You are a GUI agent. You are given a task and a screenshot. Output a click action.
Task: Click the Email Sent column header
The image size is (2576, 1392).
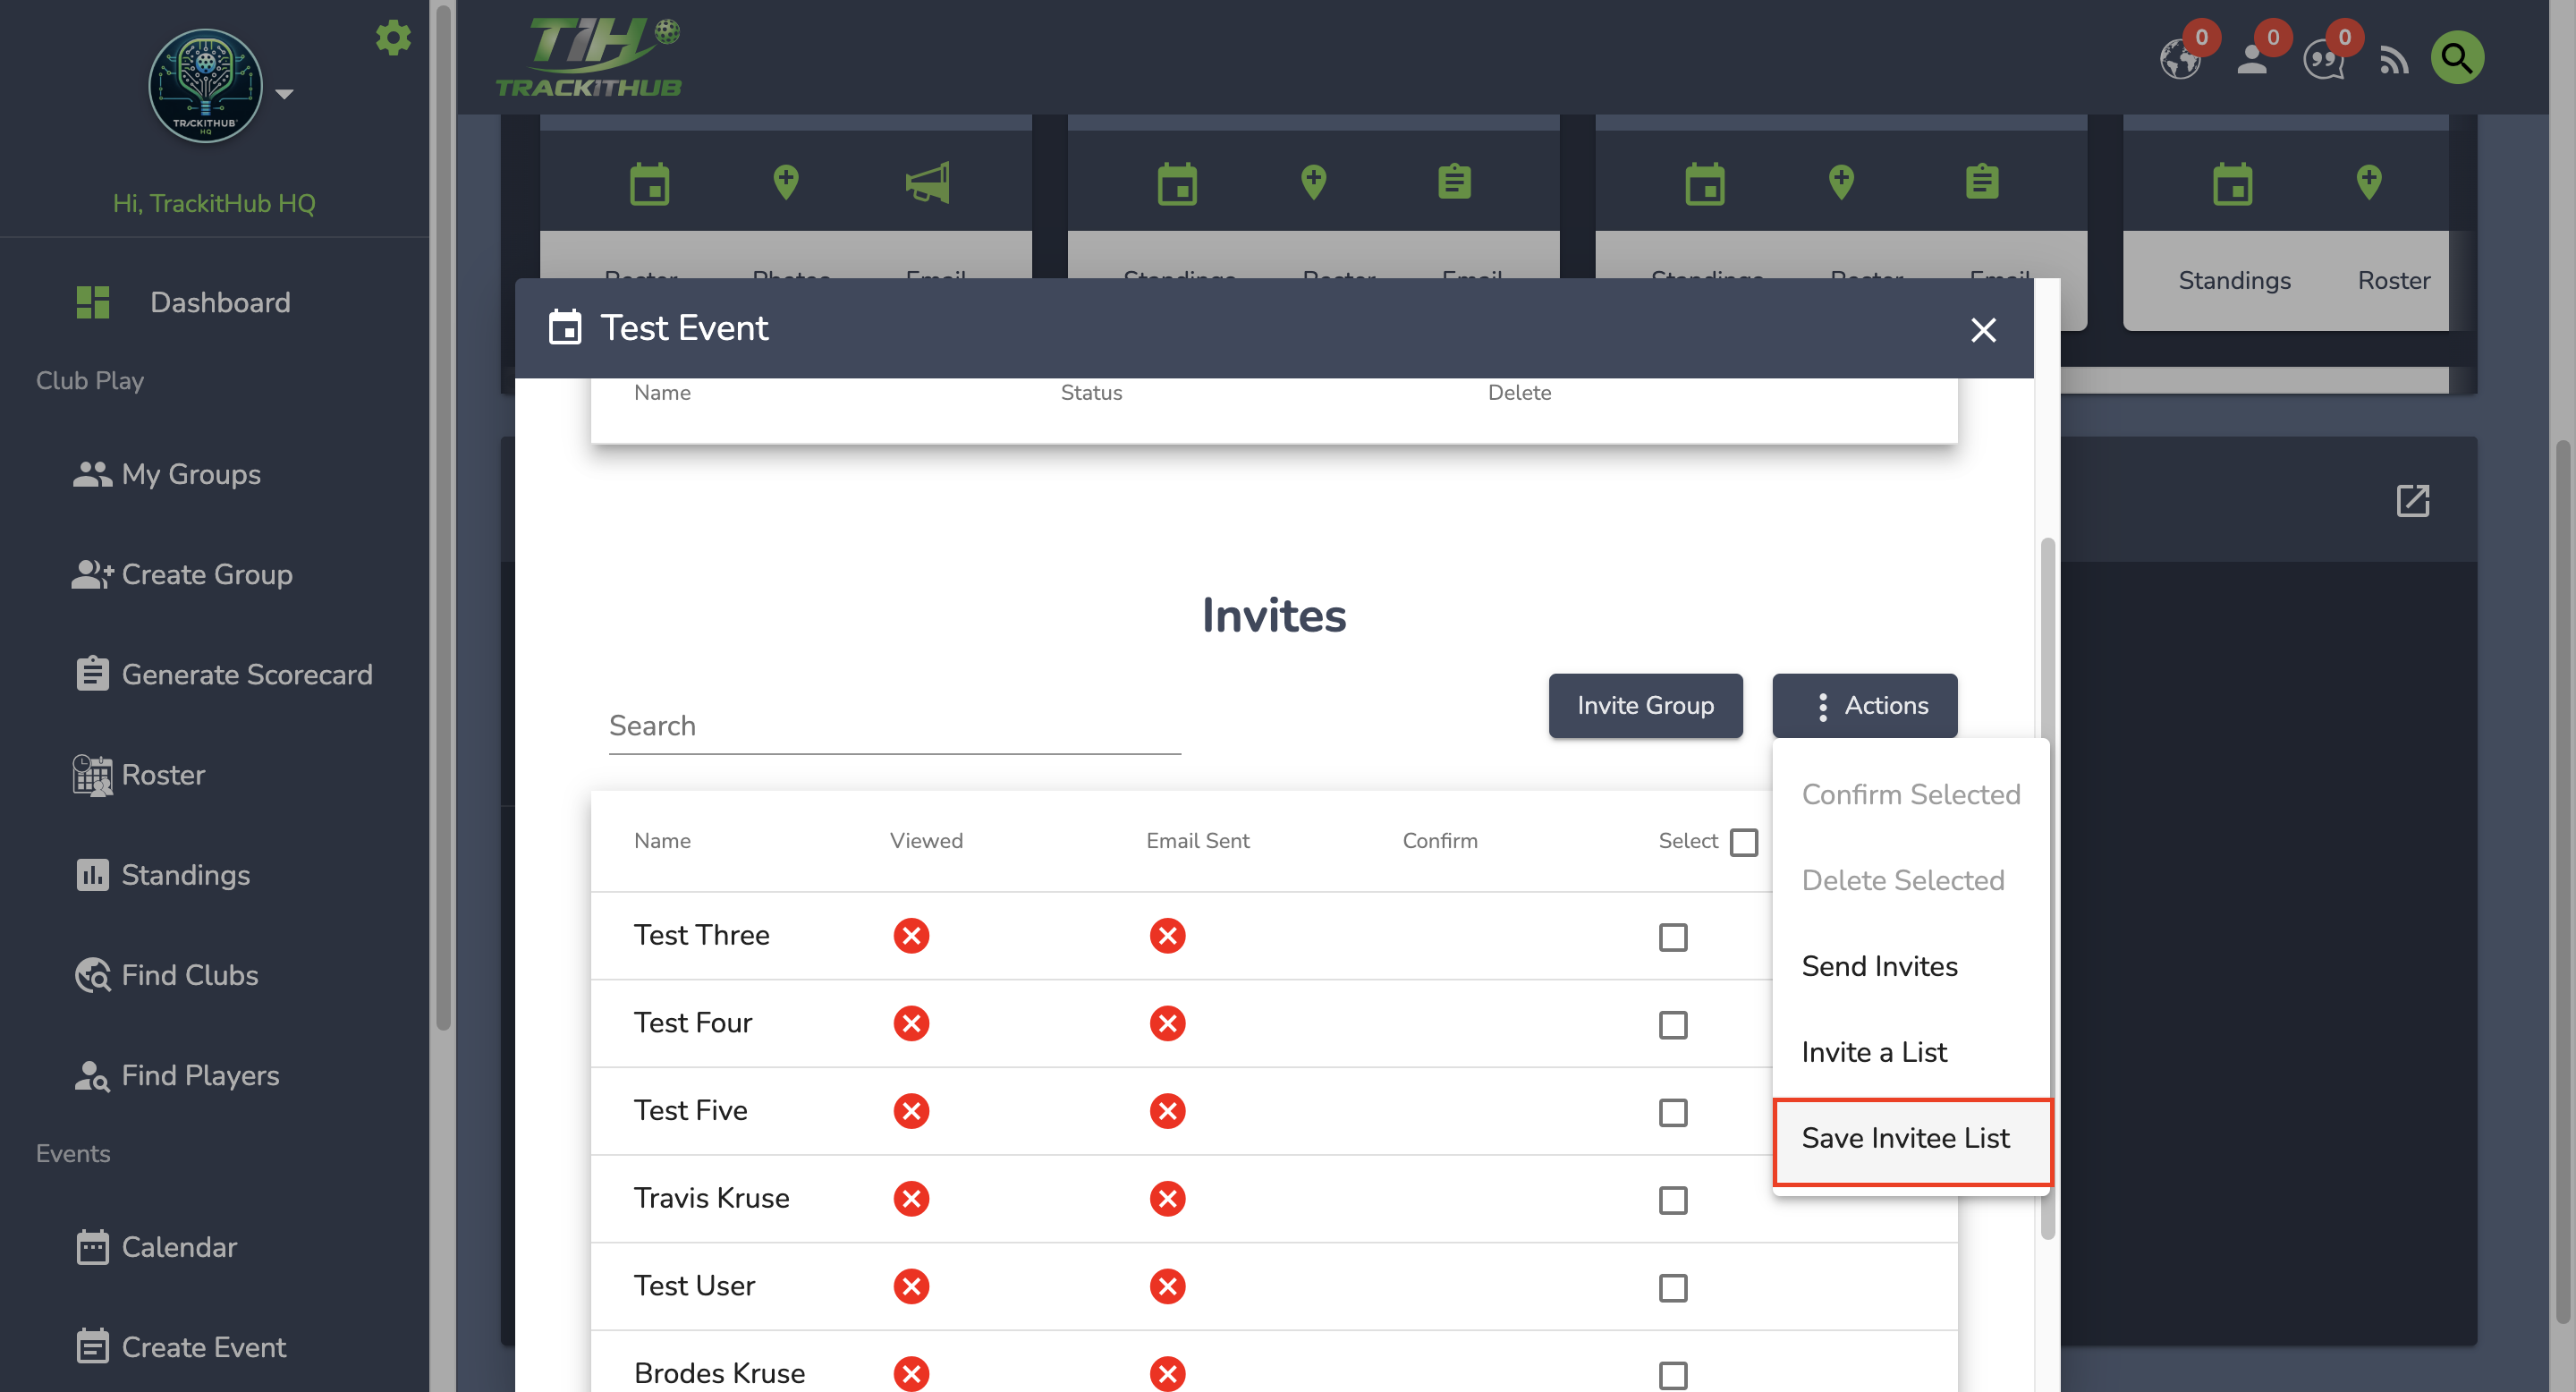1197,840
